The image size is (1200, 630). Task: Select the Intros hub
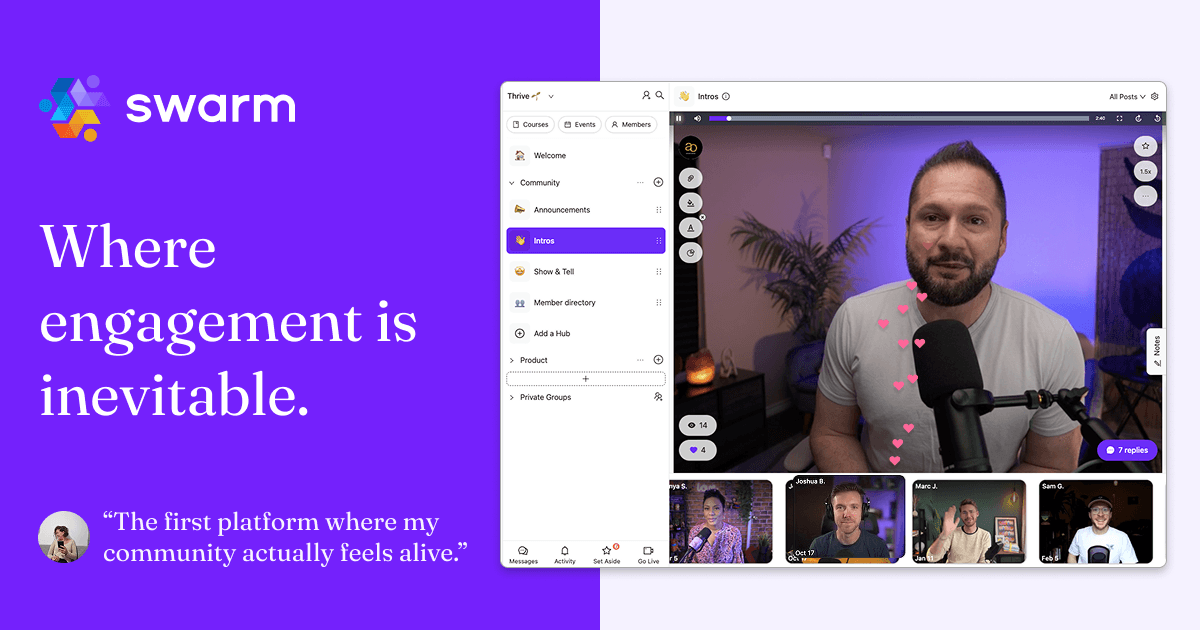click(x=585, y=241)
